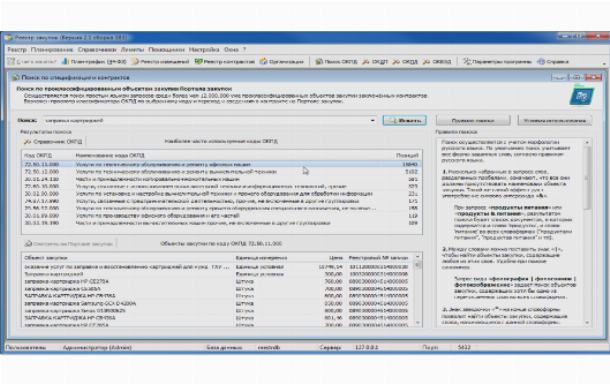
Task: Click the toolbar overflow arrow at far right
Action: (604, 63)
